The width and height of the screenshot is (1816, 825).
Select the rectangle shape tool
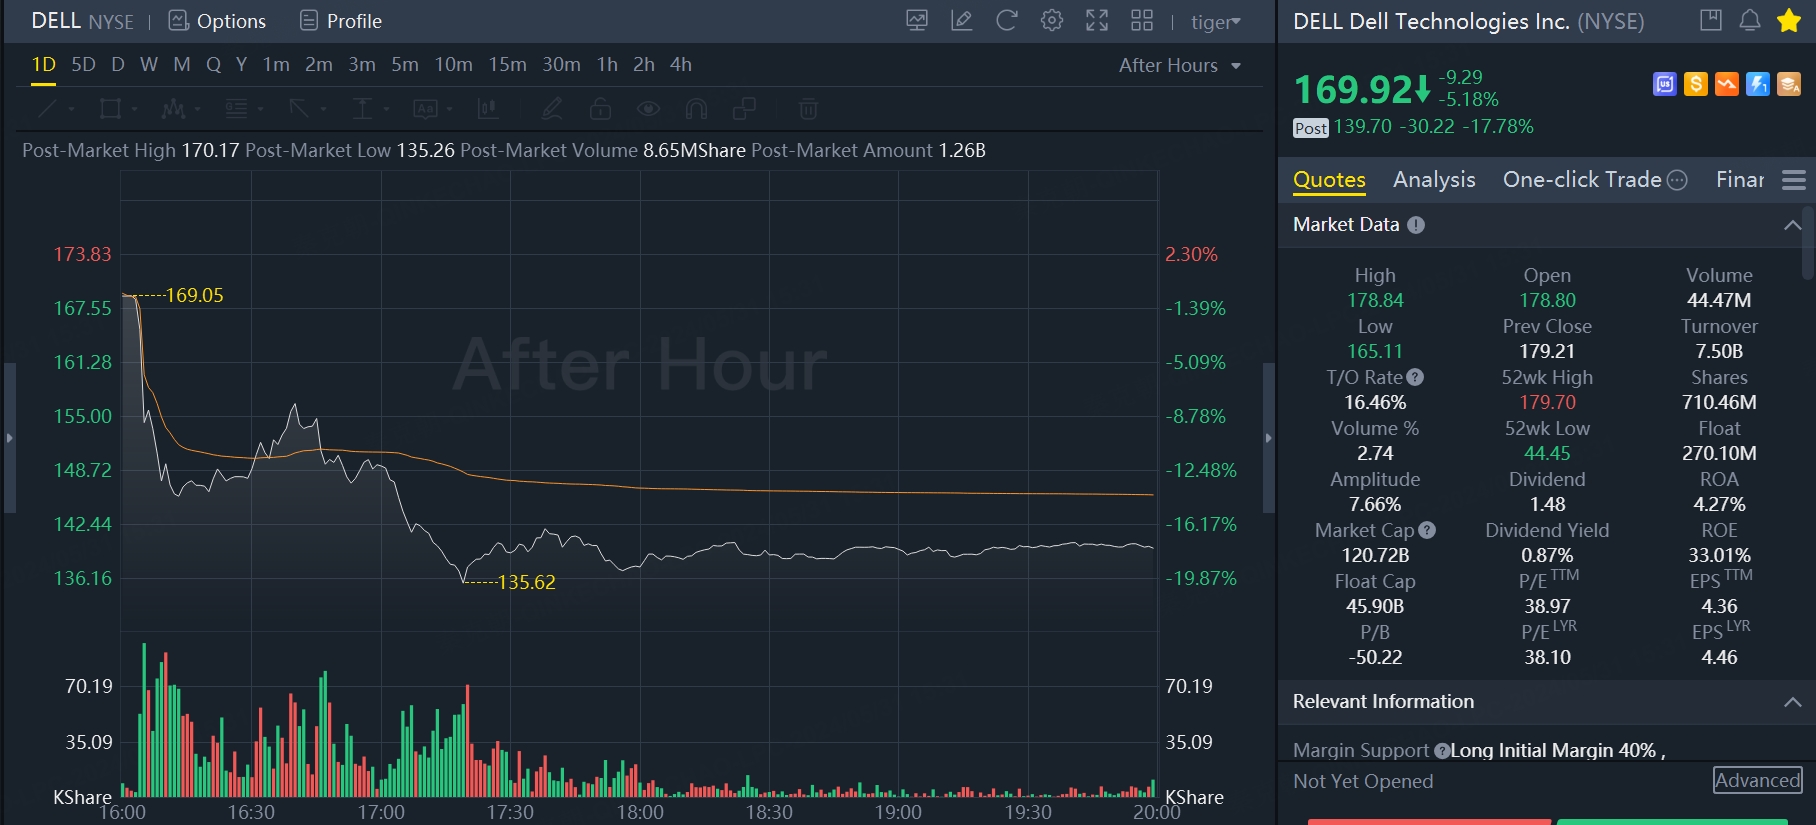click(x=111, y=109)
